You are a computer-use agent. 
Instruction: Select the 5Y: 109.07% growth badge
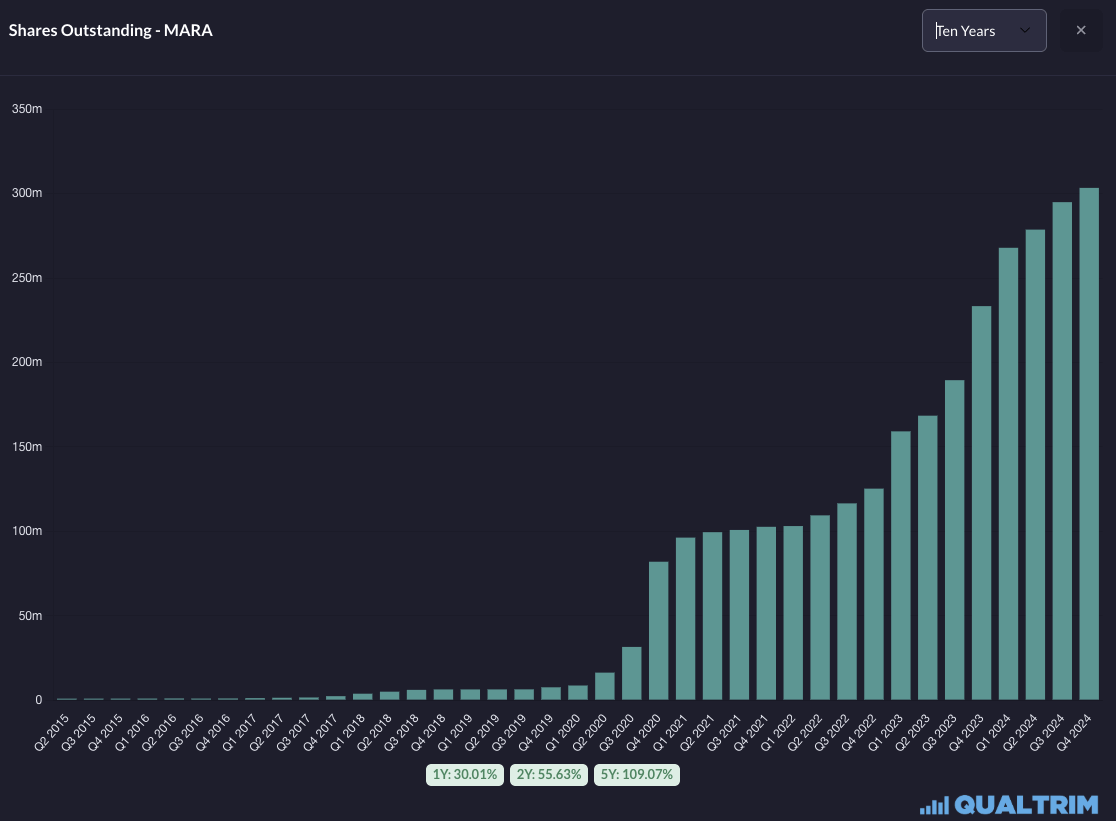click(636, 774)
